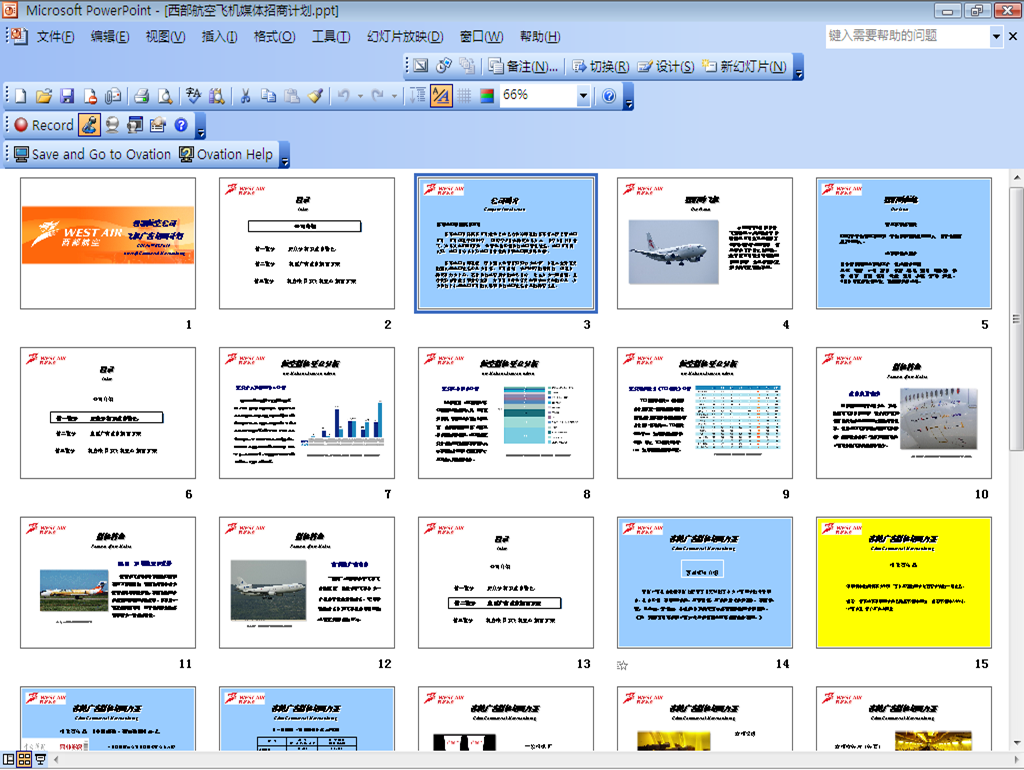Viewport: 1024px width, 770px height.
Task: Redo the last undone action
Action: click(377, 96)
